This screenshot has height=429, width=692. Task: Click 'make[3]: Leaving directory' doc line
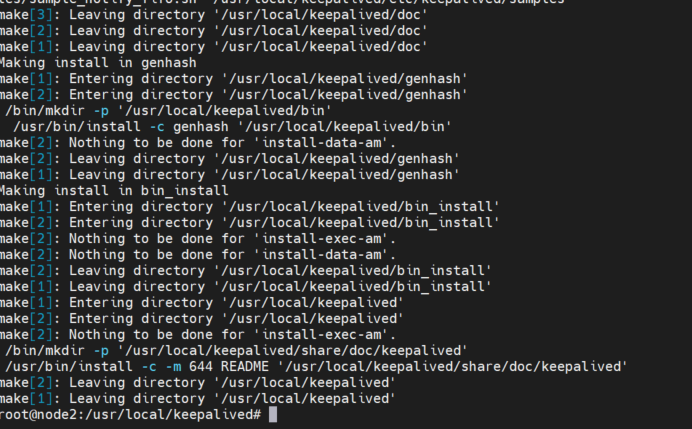click(x=214, y=15)
